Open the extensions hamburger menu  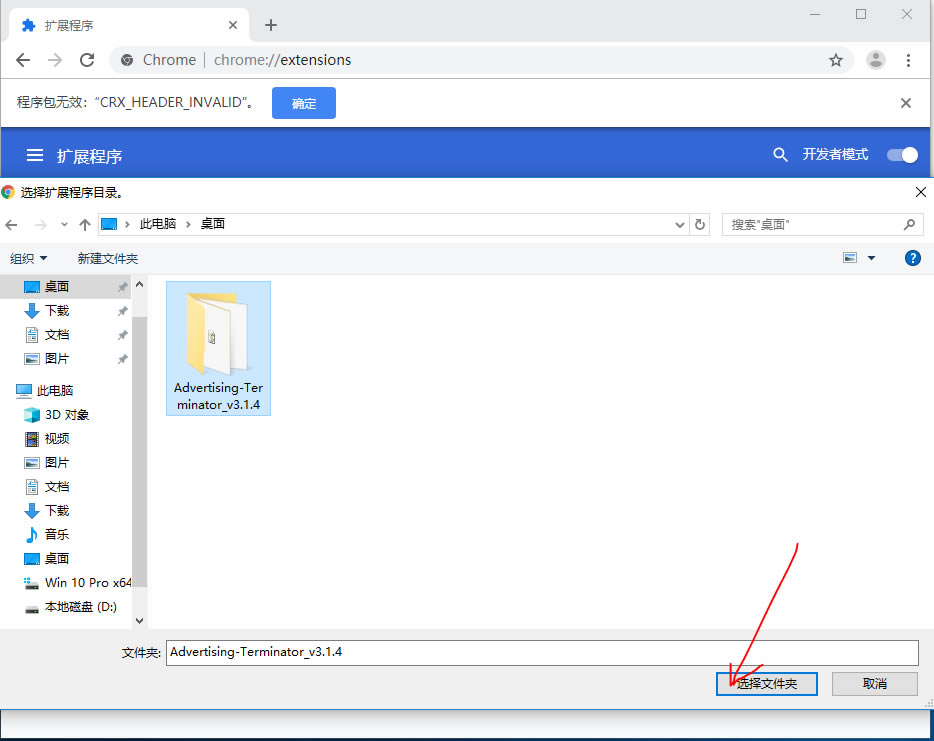pyautogui.click(x=35, y=155)
